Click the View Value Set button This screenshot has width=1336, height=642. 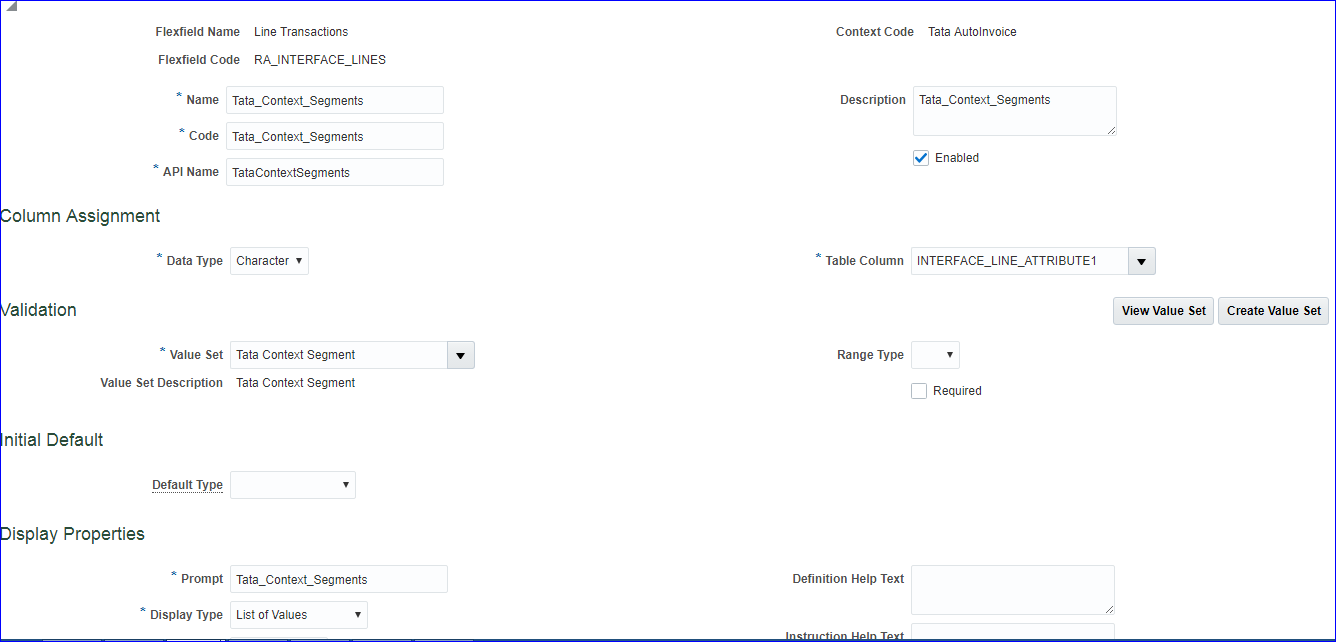[x=1163, y=311]
